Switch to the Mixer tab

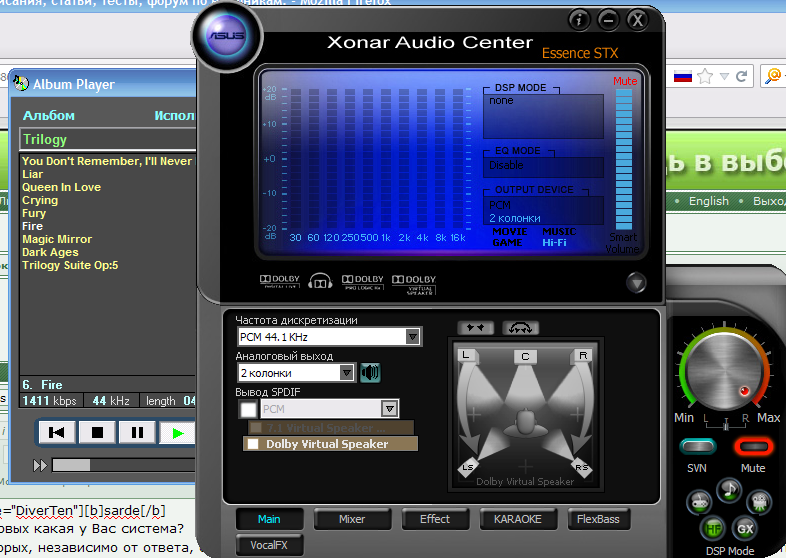click(352, 519)
